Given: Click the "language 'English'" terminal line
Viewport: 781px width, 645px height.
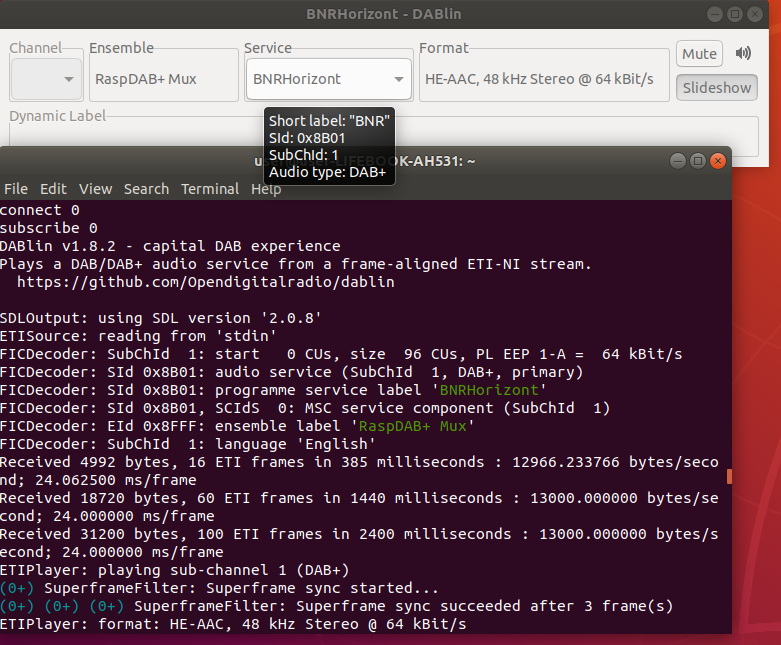Looking at the screenshot, I should point(187,444).
